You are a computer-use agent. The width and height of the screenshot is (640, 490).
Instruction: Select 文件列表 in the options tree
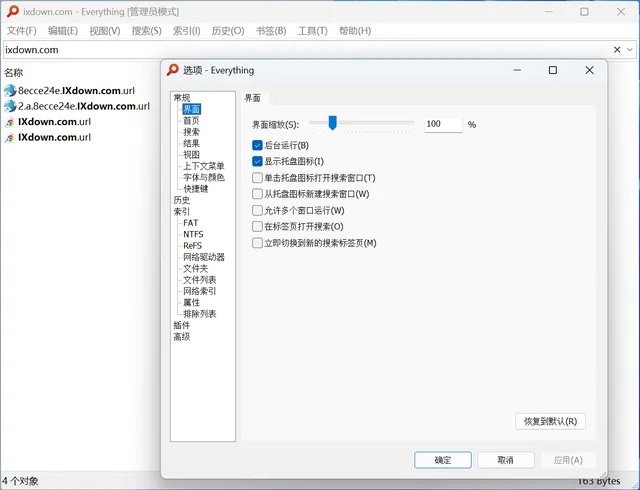click(200, 280)
